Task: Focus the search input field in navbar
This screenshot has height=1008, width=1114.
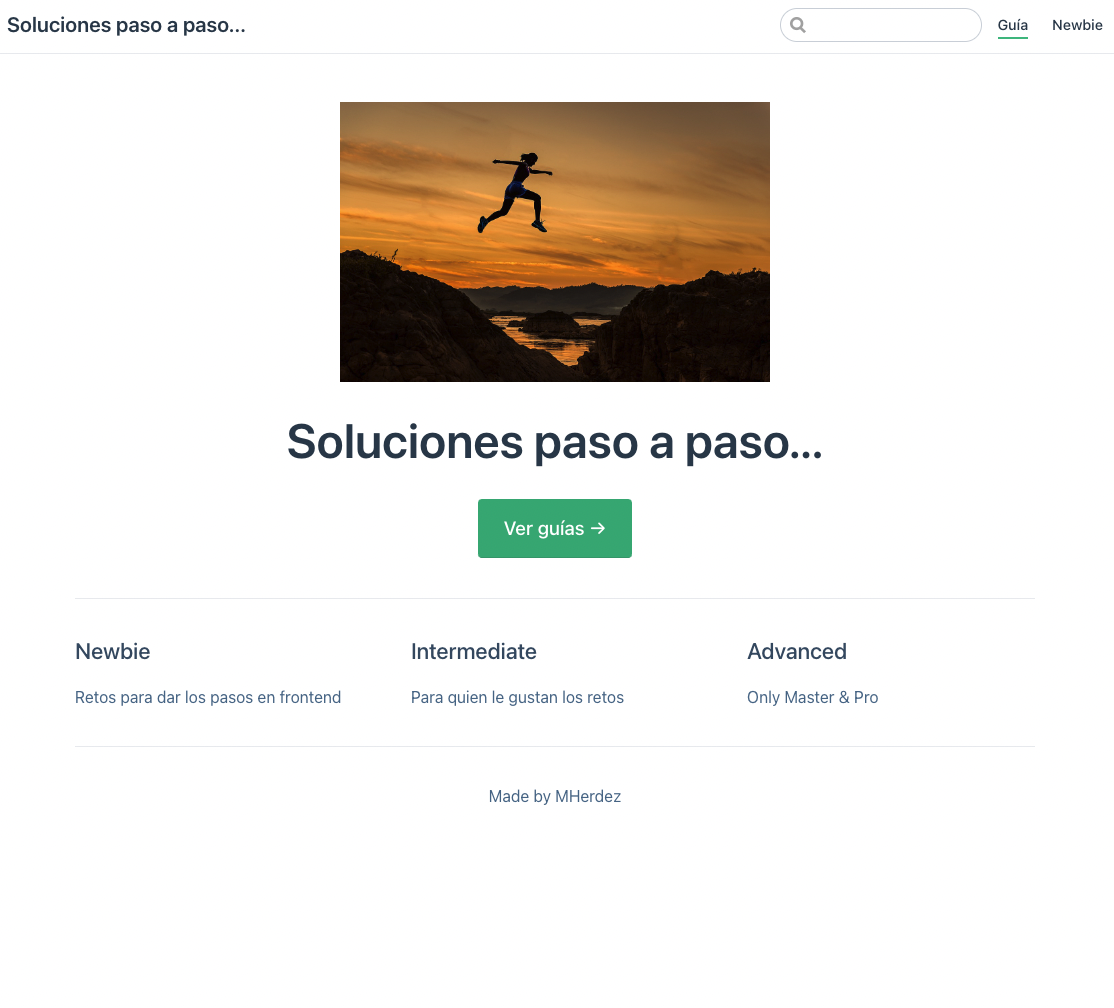Action: 890,25
